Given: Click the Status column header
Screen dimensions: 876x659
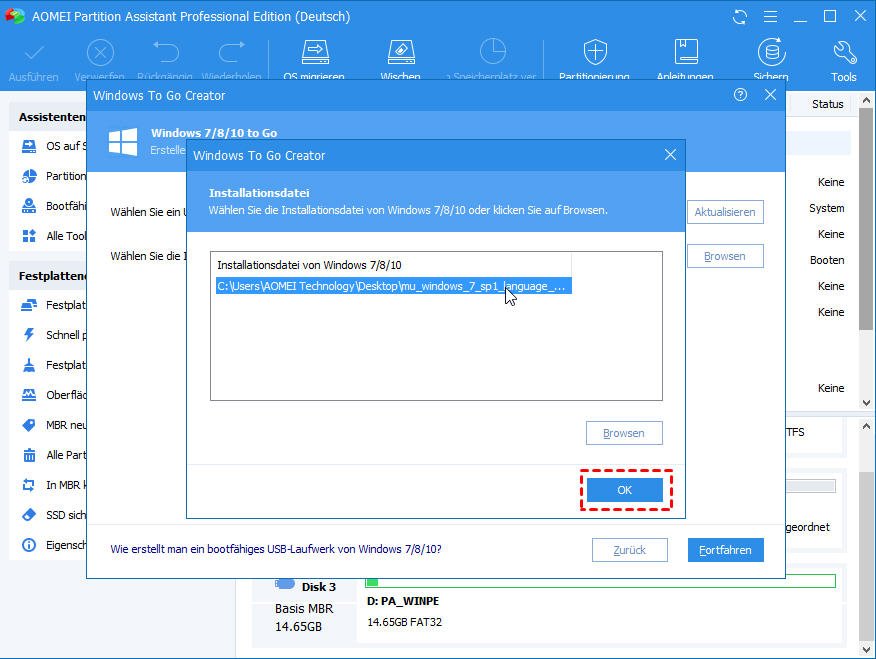Looking at the screenshot, I should (827, 104).
